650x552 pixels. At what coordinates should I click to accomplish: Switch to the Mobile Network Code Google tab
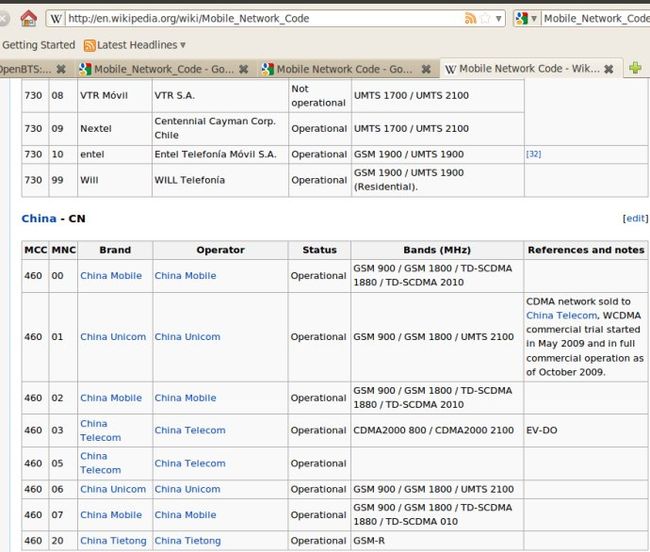click(x=337, y=69)
